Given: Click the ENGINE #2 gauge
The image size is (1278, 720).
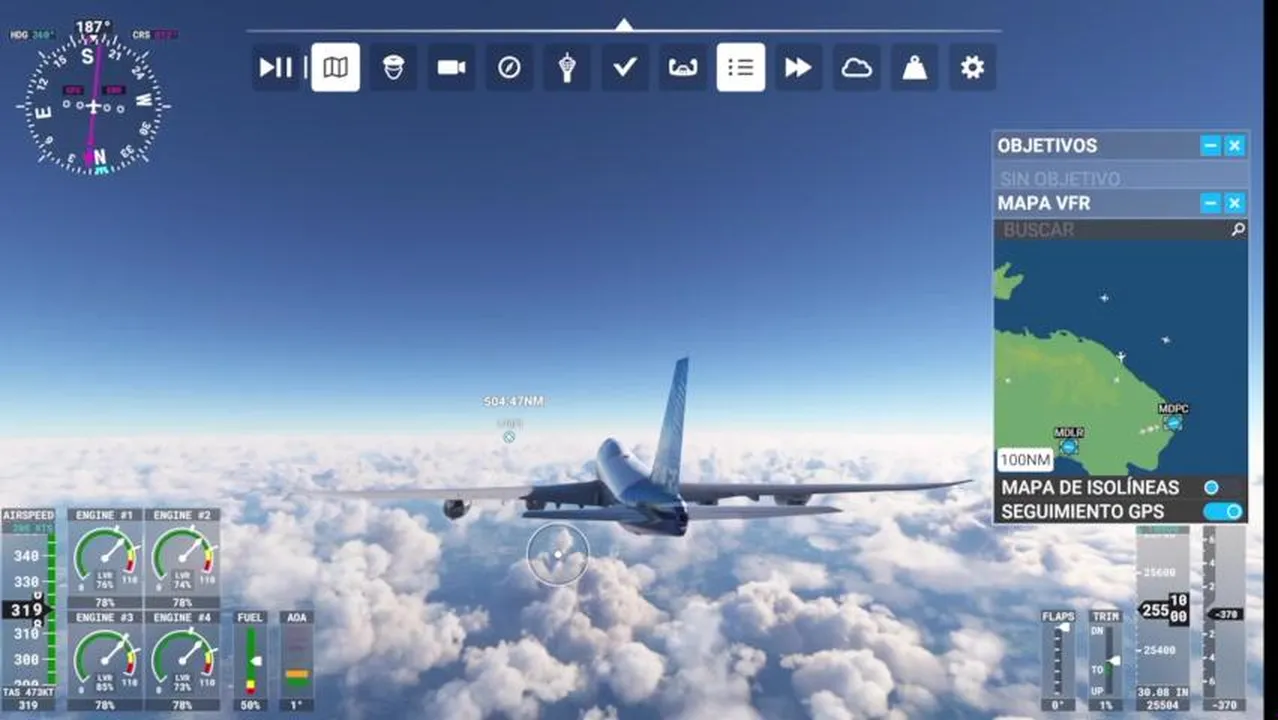Looking at the screenshot, I should click(x=182, y=558).
